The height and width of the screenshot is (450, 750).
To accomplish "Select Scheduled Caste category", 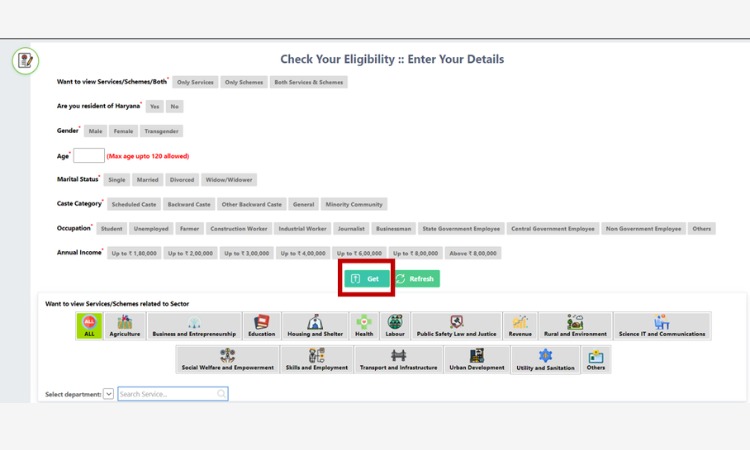I will click(x=134, y=204).
